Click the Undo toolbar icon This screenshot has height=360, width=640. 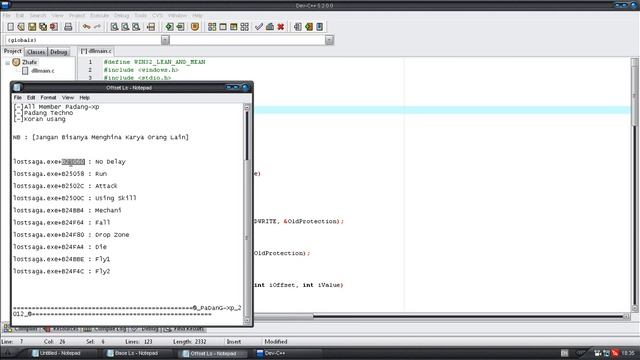tap(86, 27)
